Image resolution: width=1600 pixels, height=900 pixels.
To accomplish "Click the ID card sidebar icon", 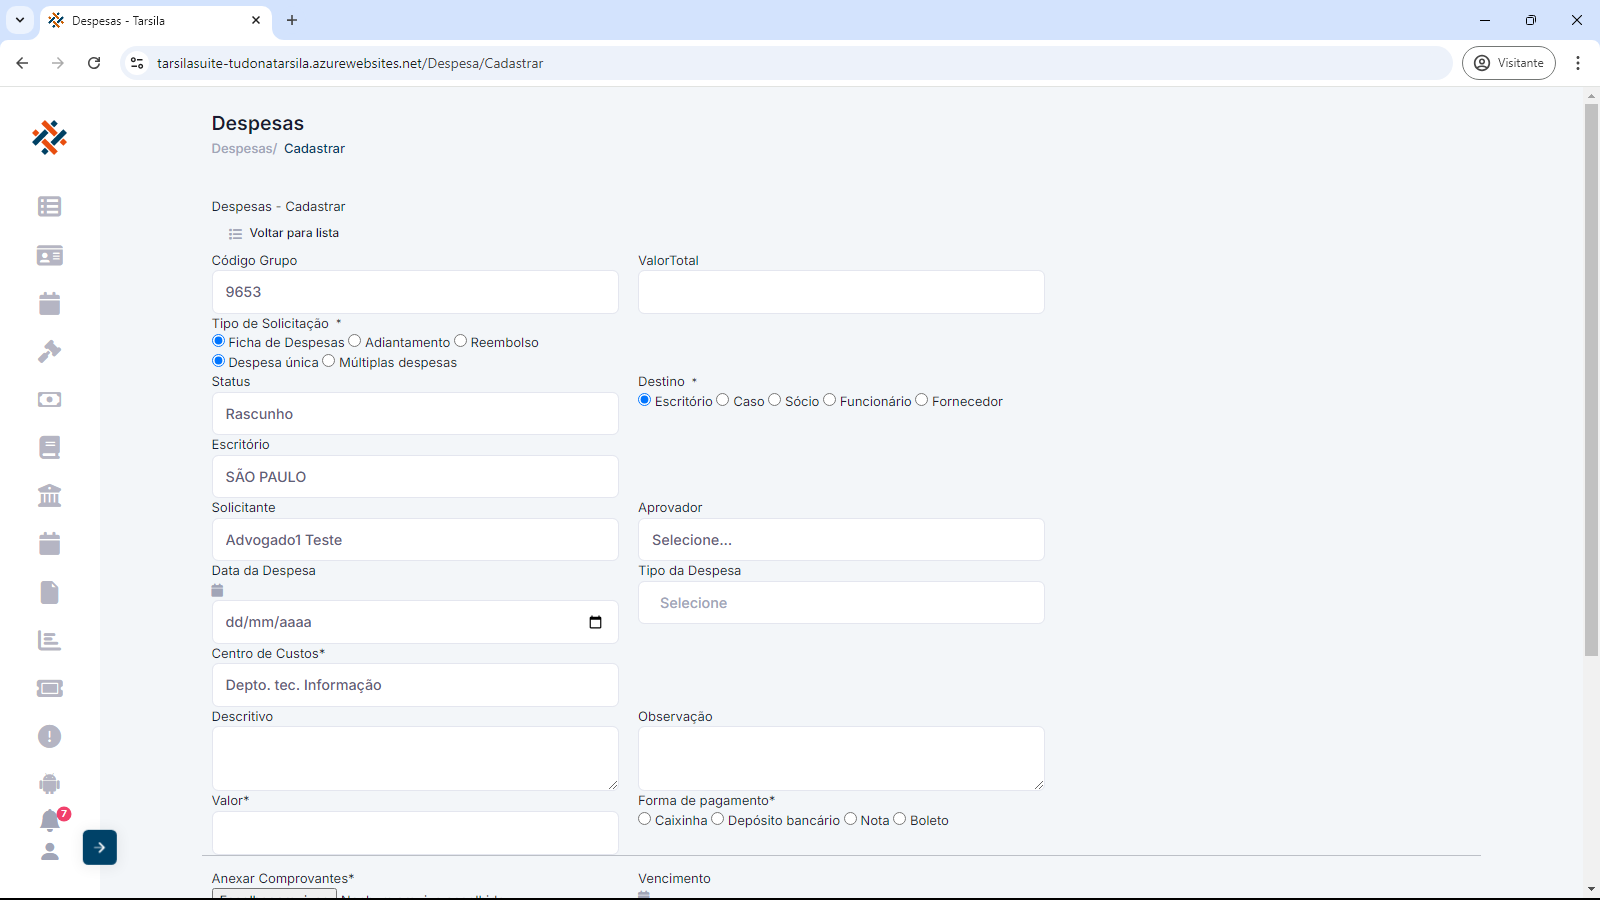I will (x=49, y=255).
